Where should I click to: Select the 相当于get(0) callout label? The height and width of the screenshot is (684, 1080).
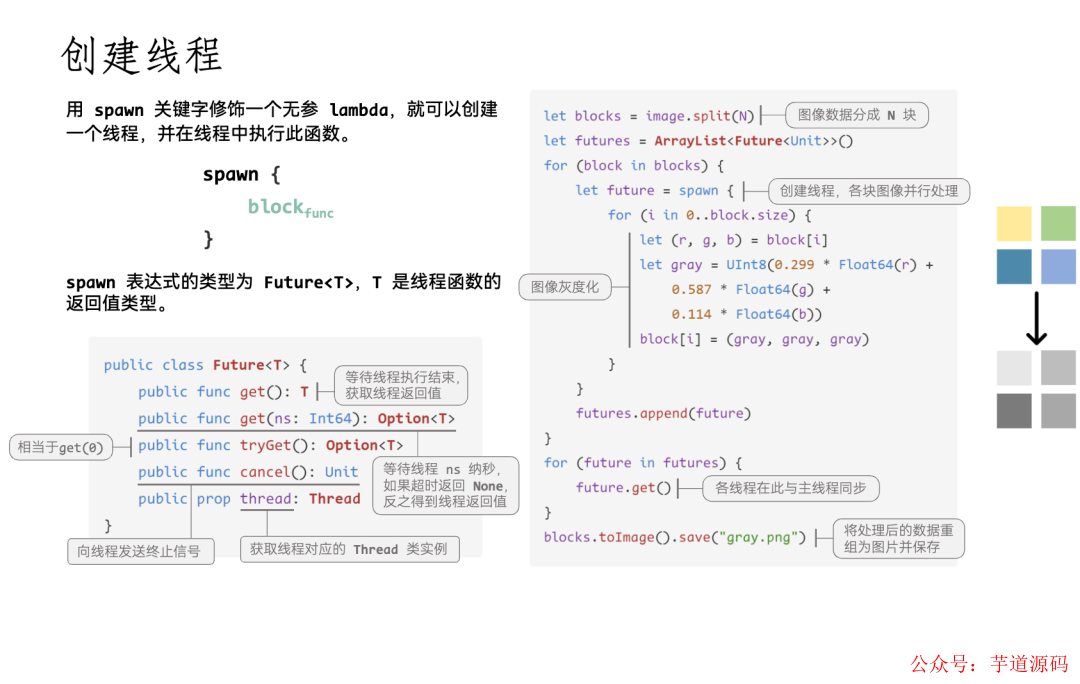[x=62, y=447]
